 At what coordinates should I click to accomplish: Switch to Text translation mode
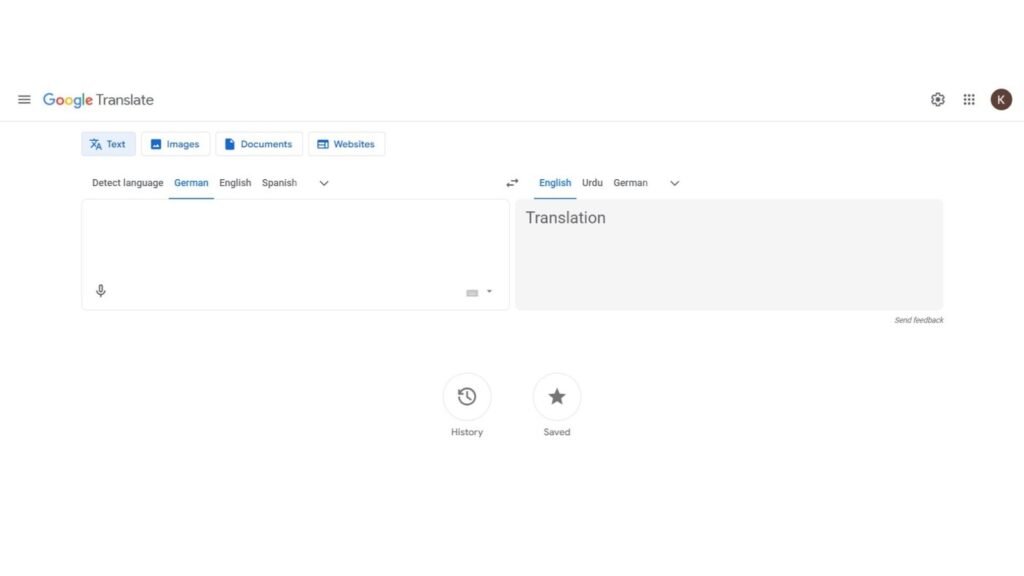click(x=108, y=144)
